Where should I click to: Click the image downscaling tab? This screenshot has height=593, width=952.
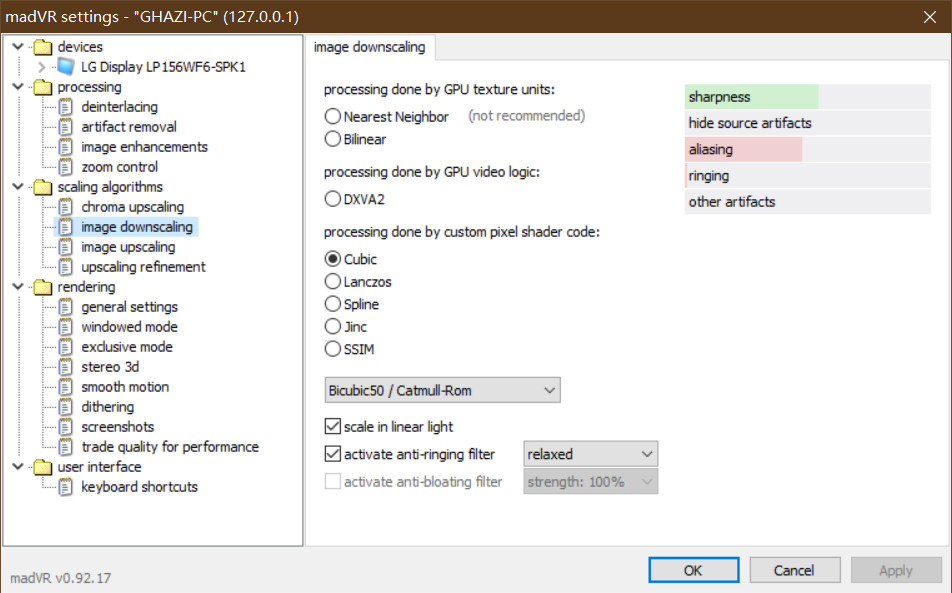pyautogui.click(x=370, y=47)
